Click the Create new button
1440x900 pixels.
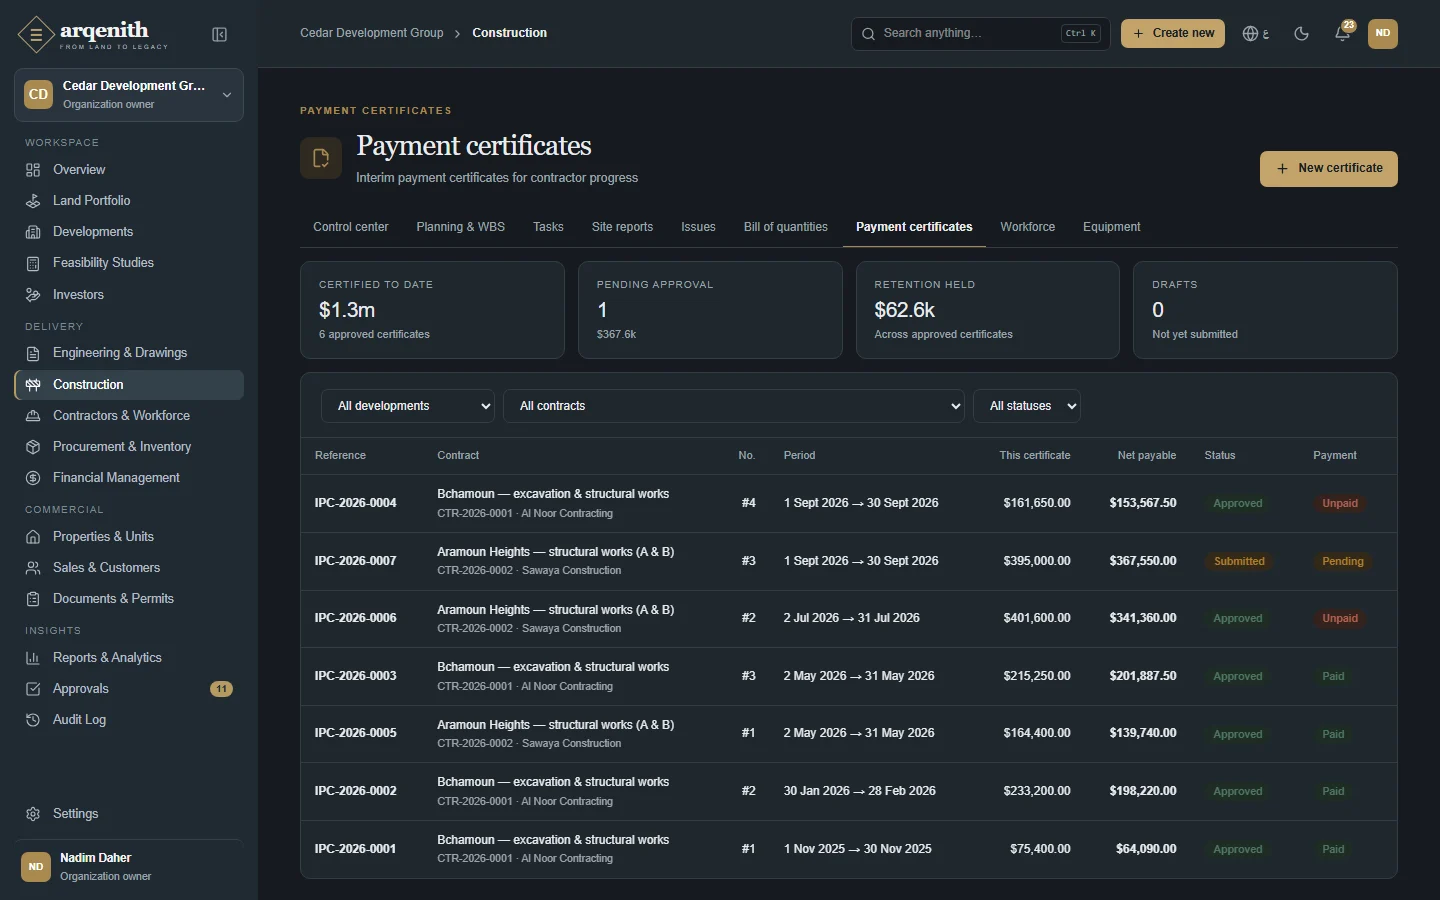point(1173,34)
